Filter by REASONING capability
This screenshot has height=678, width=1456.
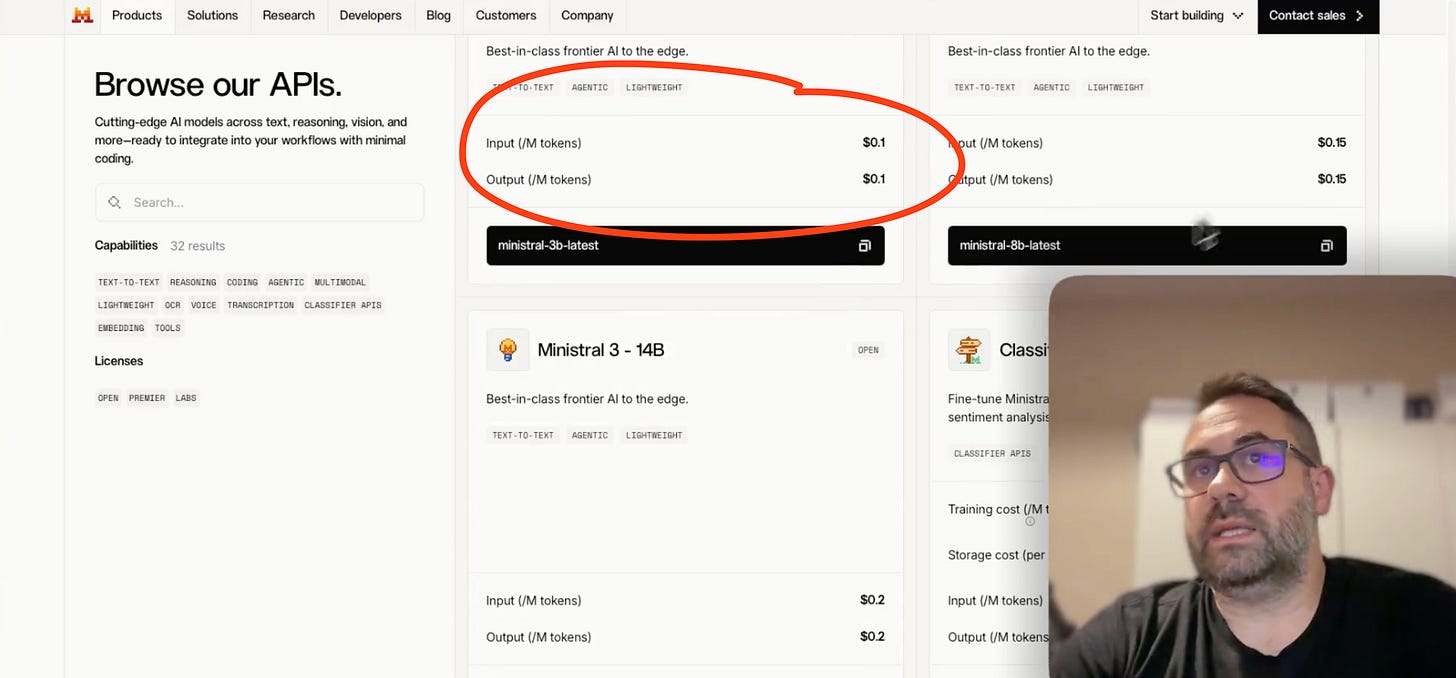(x=193, y=282)
